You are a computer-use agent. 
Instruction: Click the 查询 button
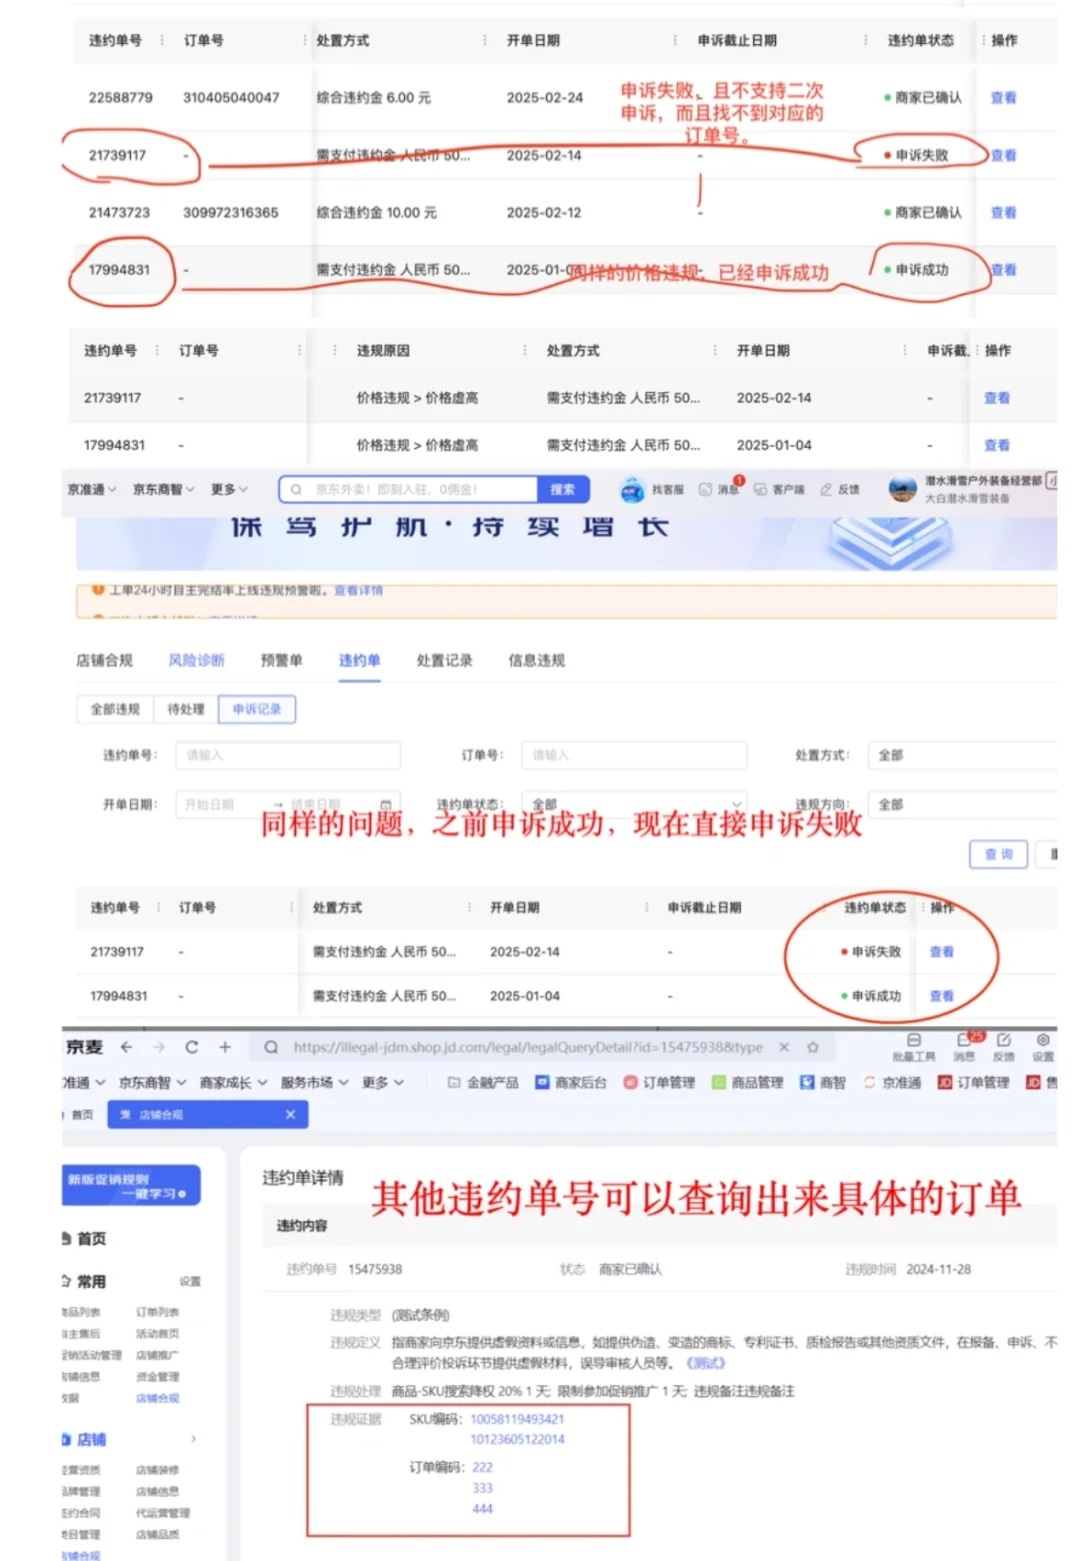pyautogui.click(x=999, y=854)
